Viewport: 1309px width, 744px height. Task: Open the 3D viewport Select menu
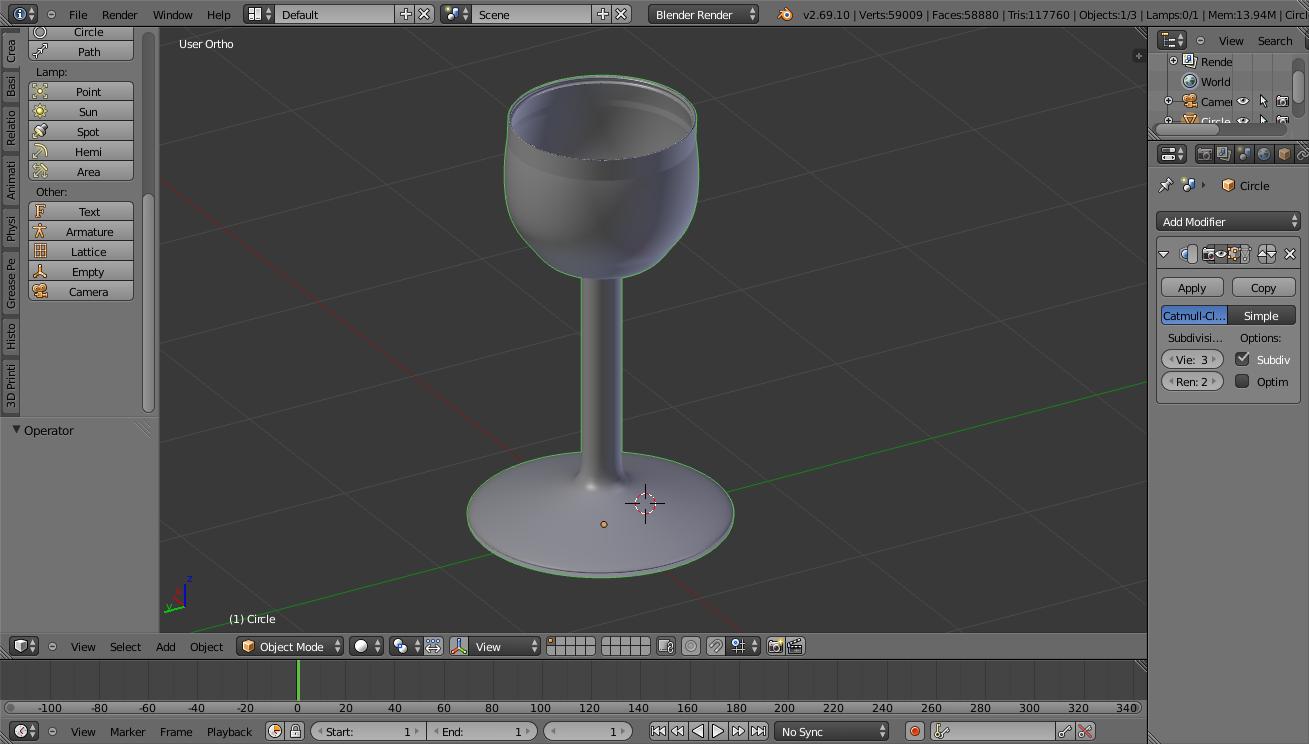coord(125,647)
